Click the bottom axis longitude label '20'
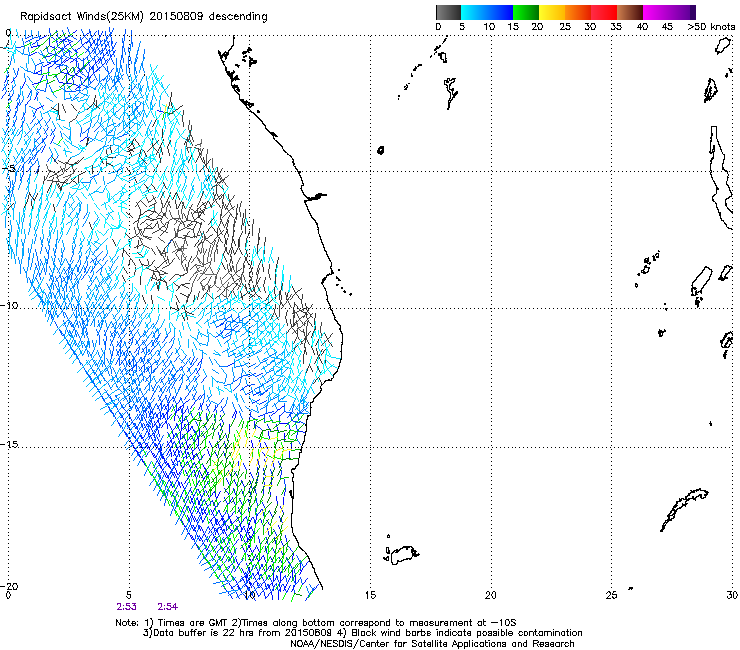Viewport: 740px width, 650px height. (x=491, y=595)
